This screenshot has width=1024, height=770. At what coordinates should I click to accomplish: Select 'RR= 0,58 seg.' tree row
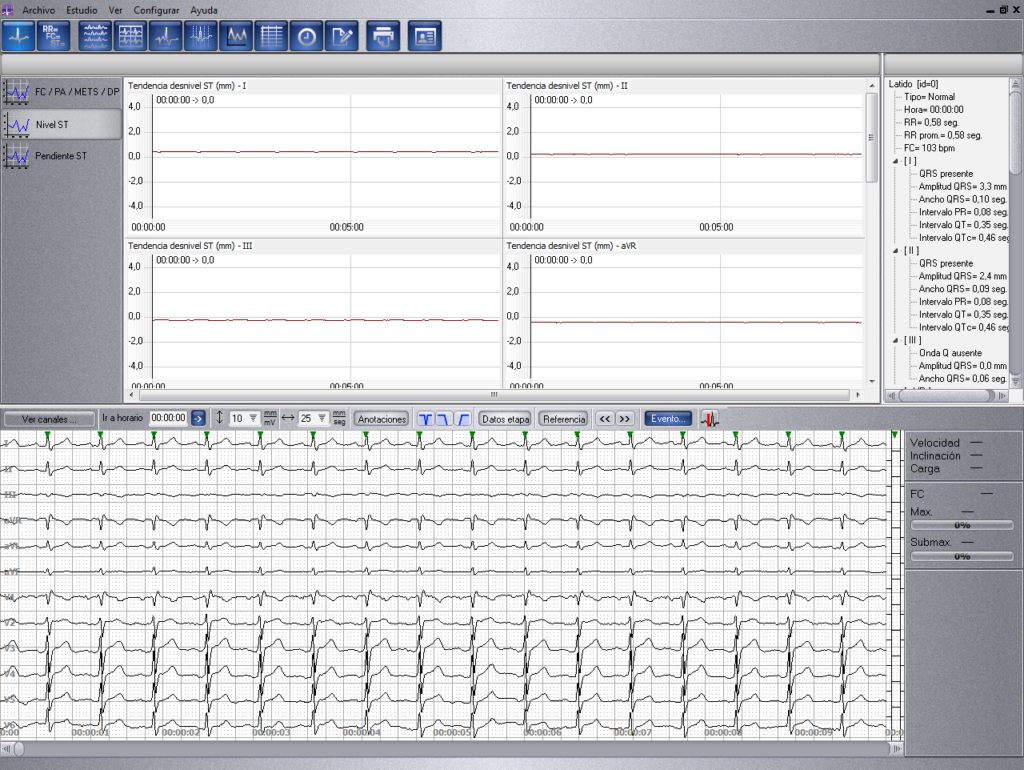pos(931,123)
